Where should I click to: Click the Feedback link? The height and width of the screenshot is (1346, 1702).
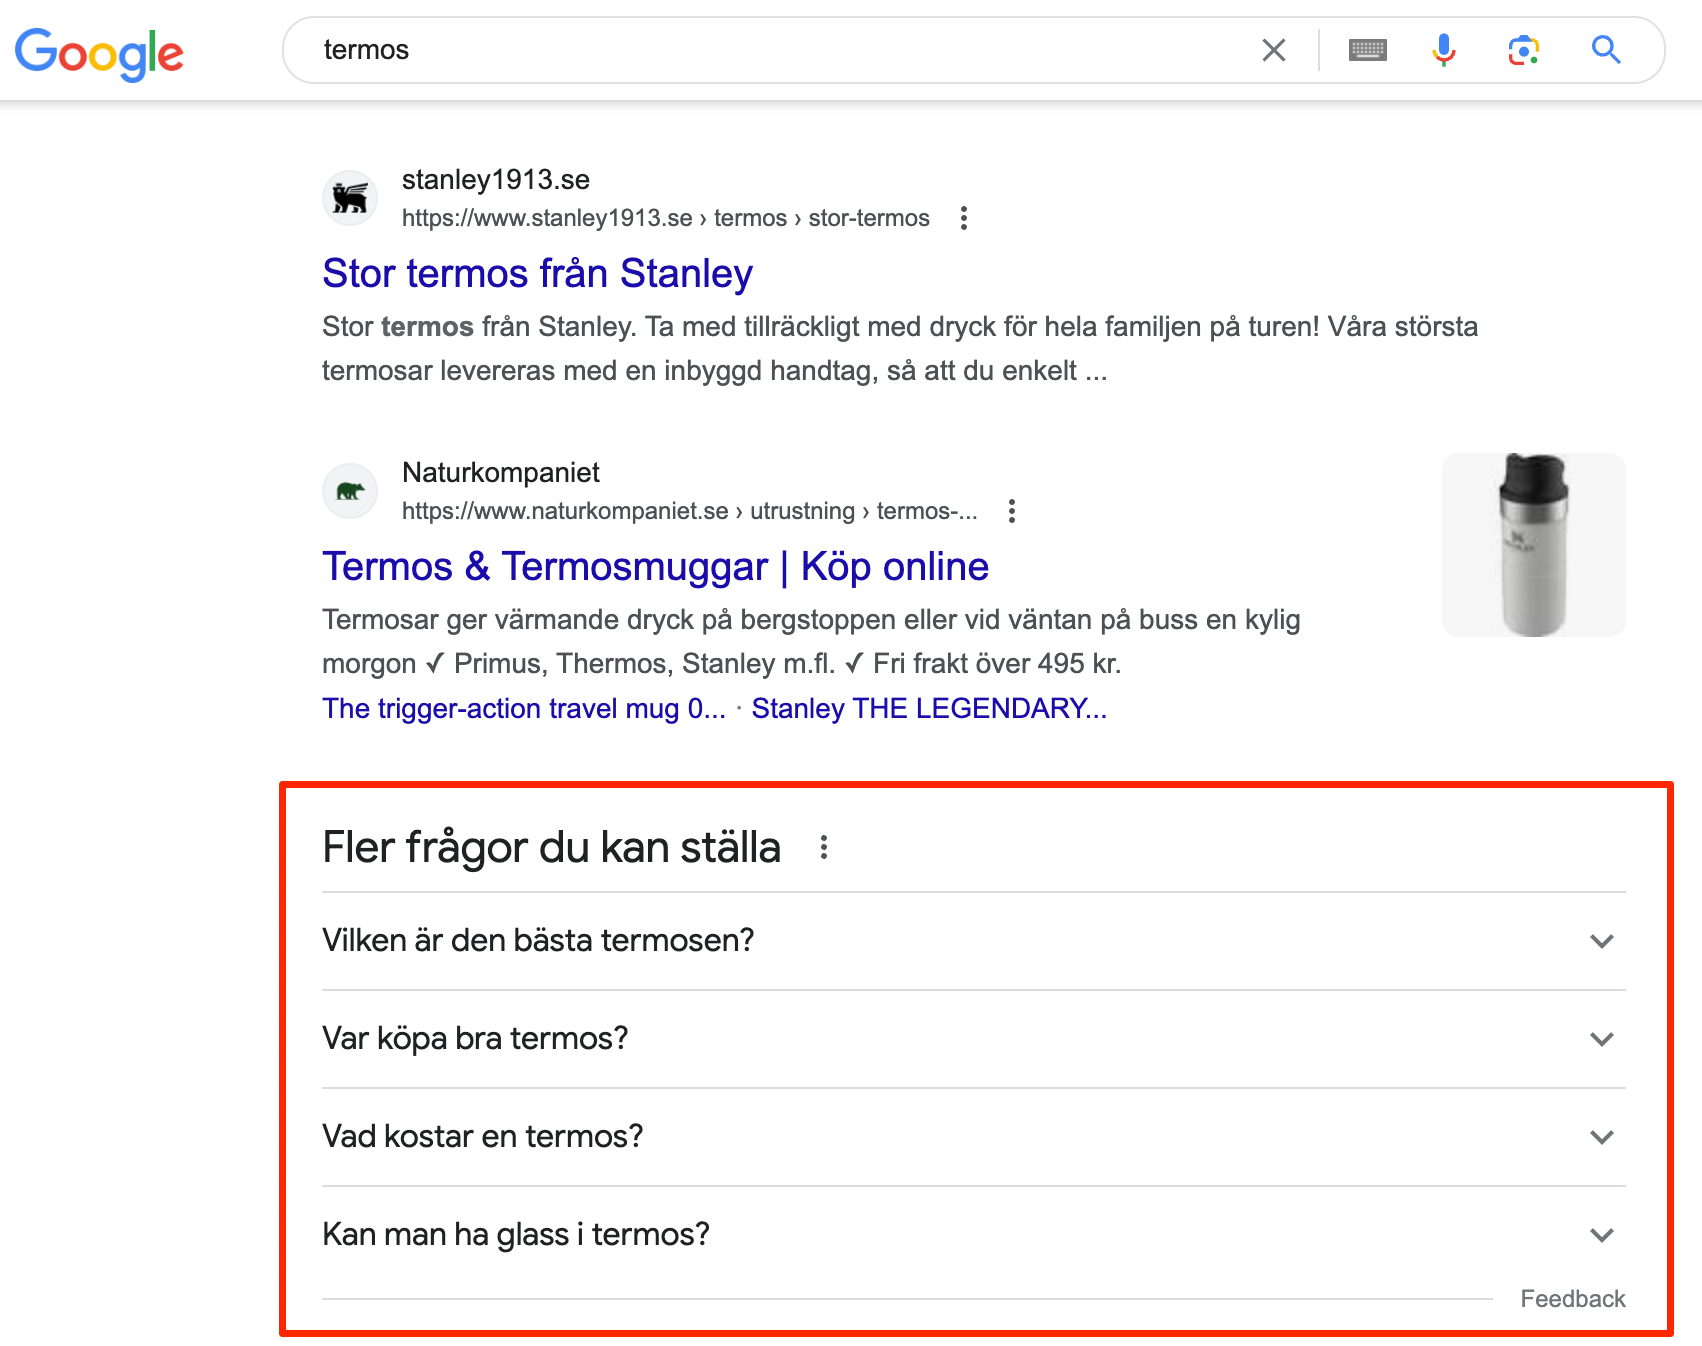pyautogui.click(x=1572, y=1299)
